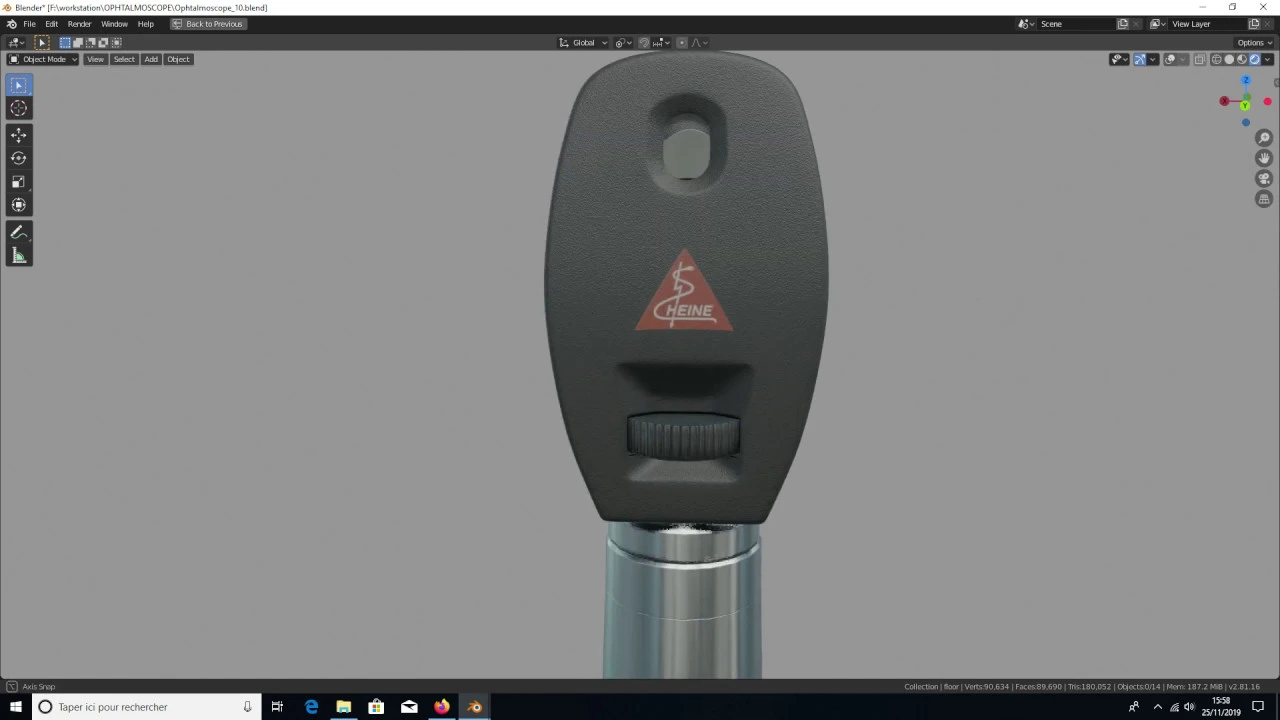Click the Scene name field
The width and height of the screenshot is (1280, 720).
(x=1076, y=24)
